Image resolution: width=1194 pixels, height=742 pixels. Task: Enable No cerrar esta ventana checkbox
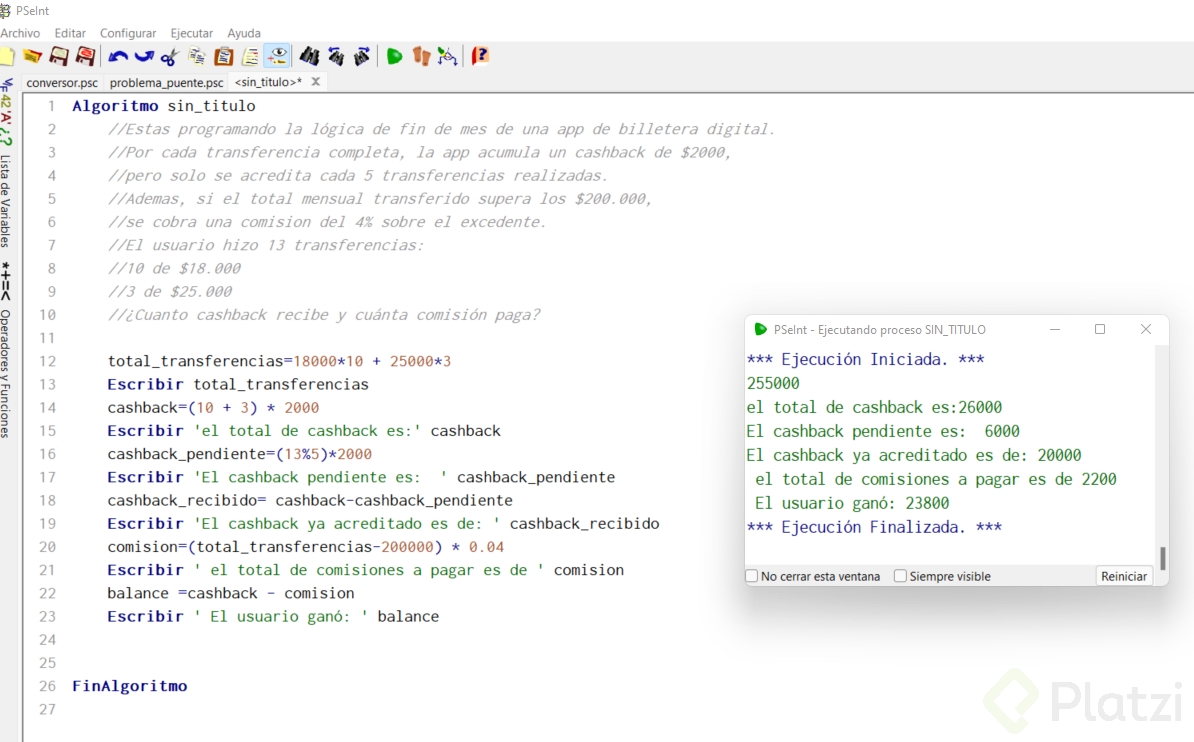752,576
